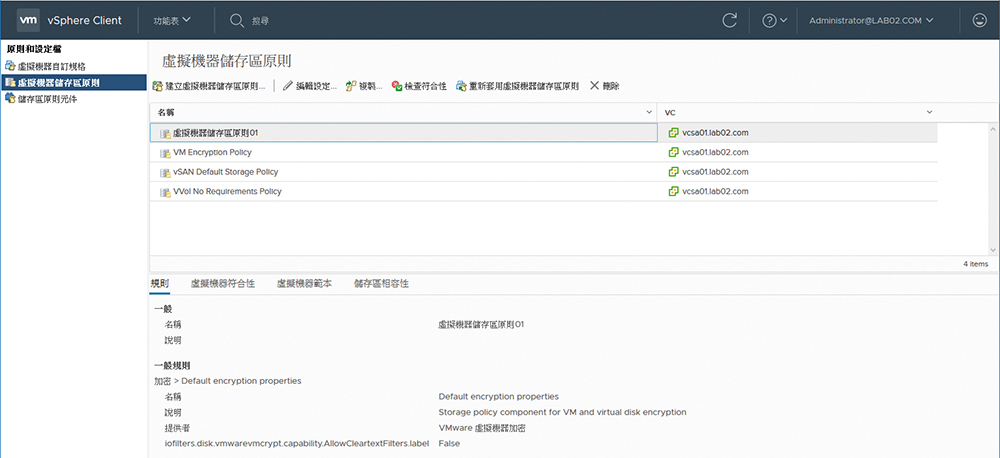Click the table scrollbar up arrow
Image resolution: width=1000 pixels, height=458 pixels.
click(993, 128)
